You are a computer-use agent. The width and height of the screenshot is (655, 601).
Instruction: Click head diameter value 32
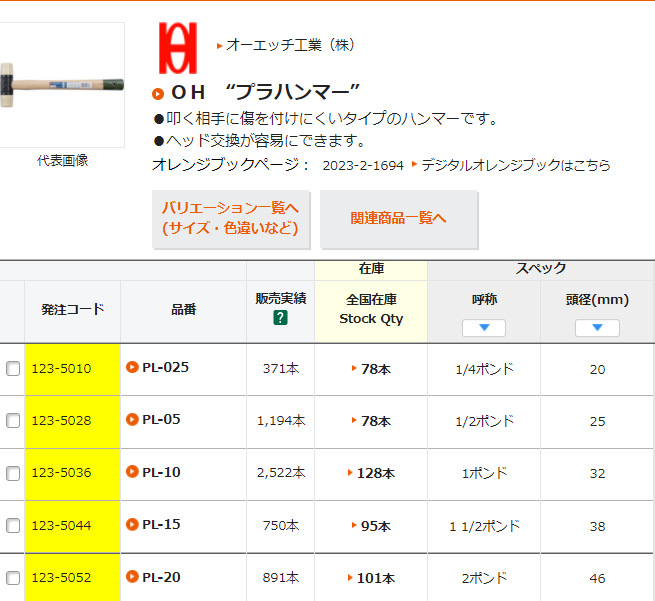coord(597,474)
